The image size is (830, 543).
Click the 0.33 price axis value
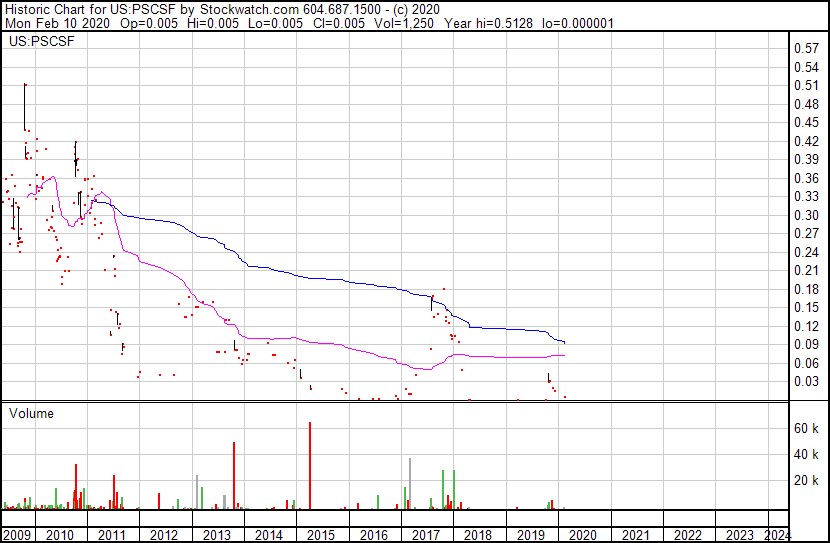tap(807, 196)
